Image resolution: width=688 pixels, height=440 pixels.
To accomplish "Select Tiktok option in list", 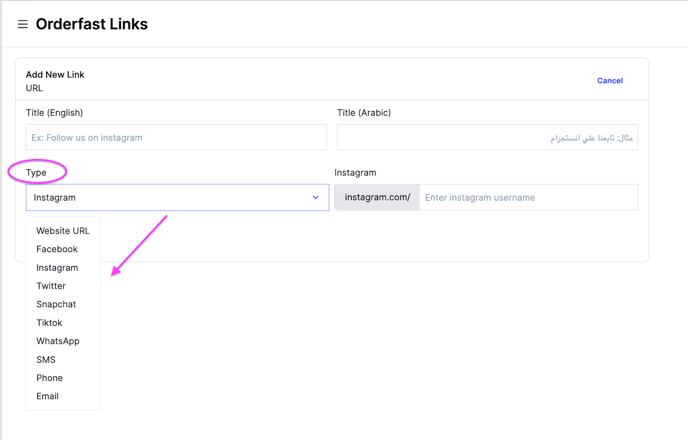I will coord(49,323).
